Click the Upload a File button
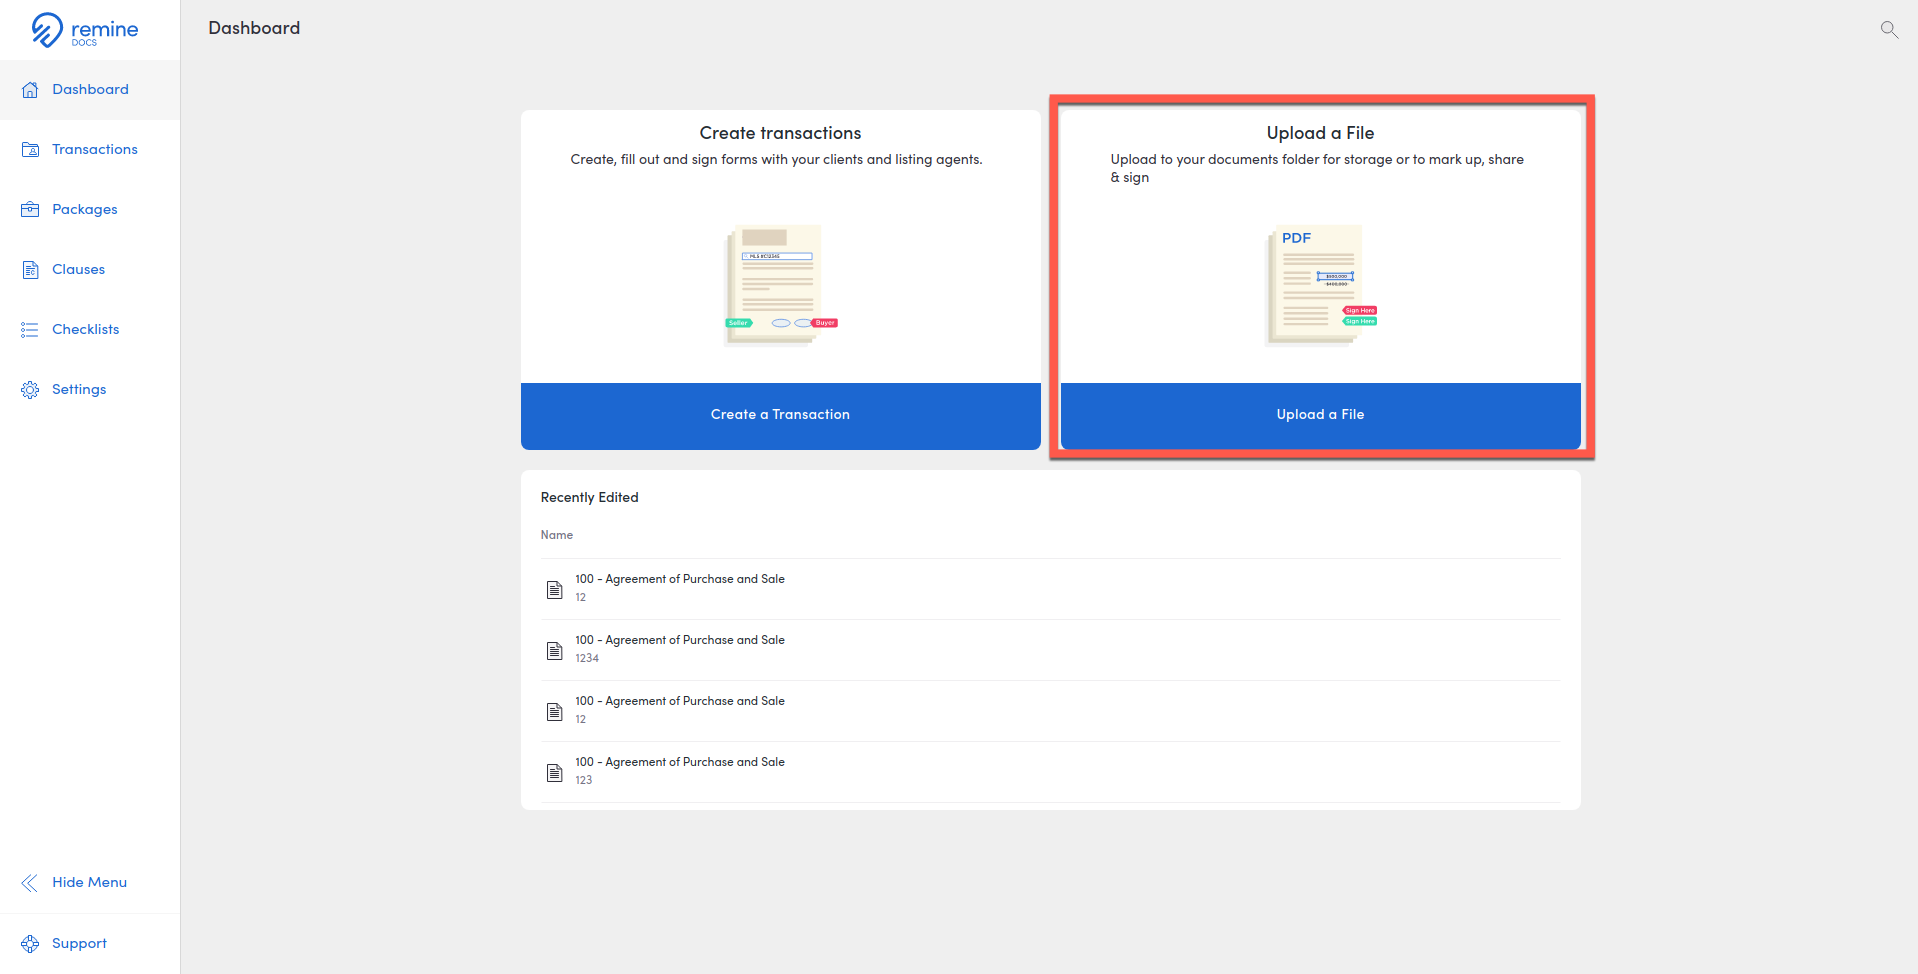1918x974 pixels. [x=1321, y=416]
